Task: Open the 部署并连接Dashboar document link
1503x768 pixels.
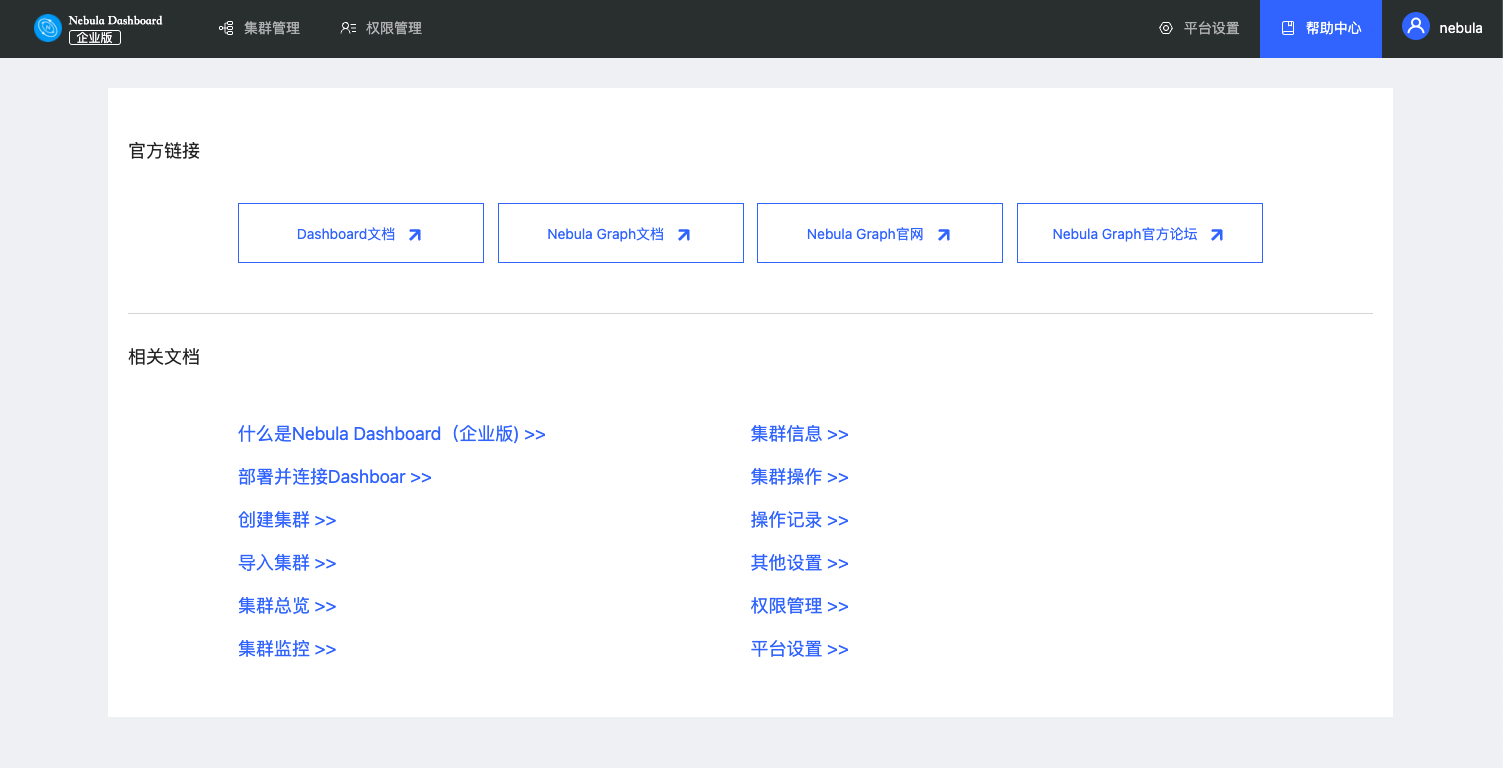Action: (x=334, y=477)
